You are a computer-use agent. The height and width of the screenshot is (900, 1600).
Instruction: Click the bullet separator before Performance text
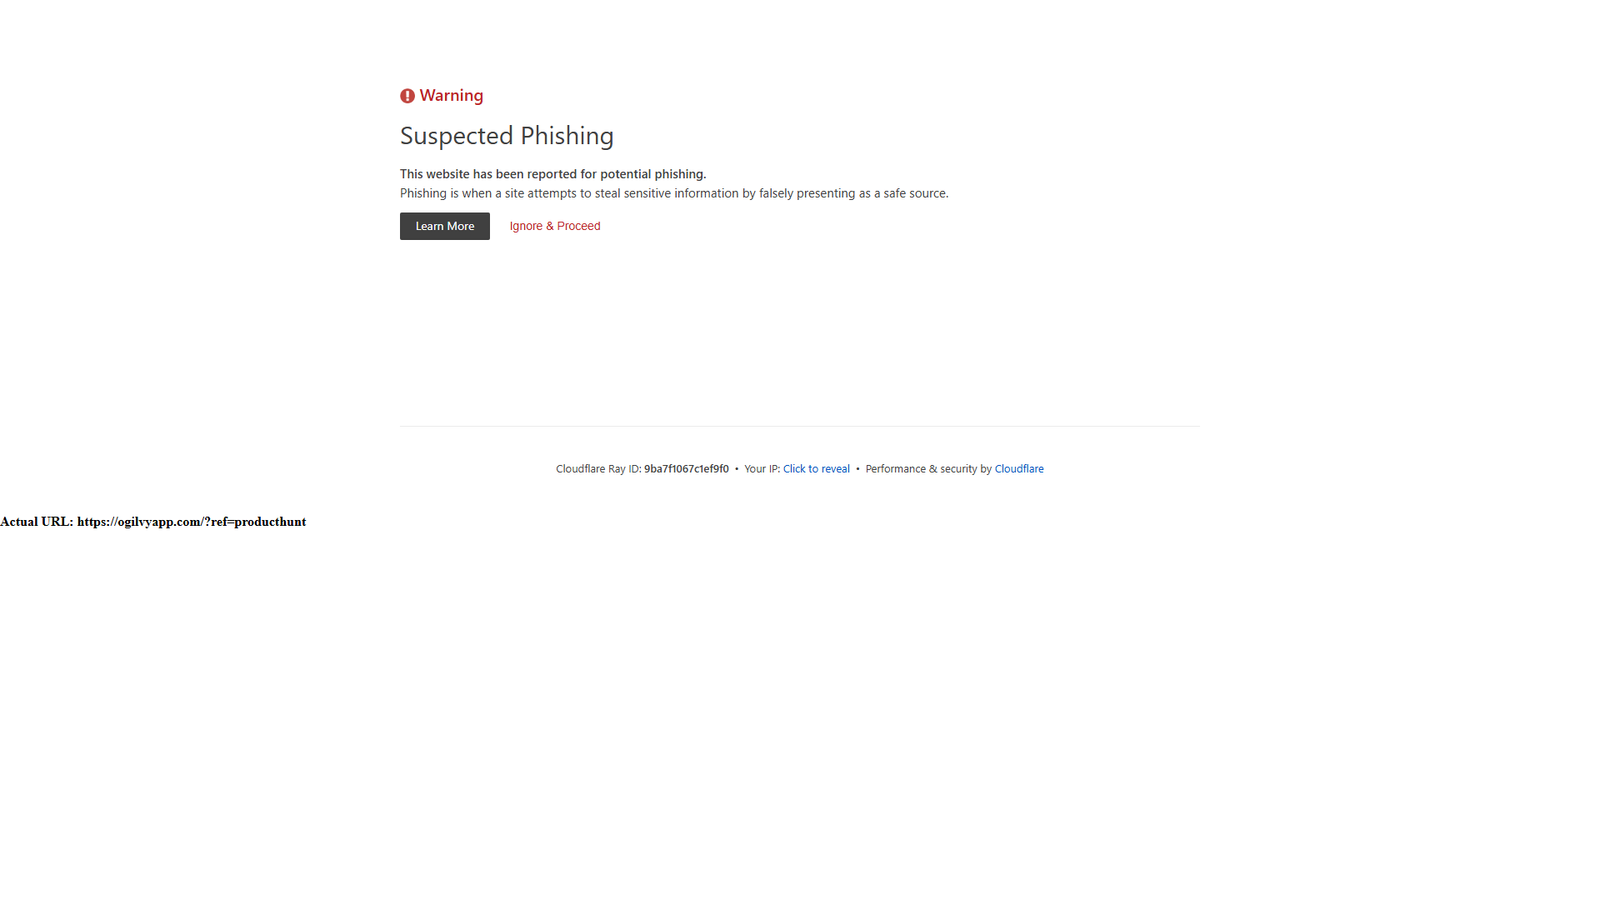pos(858,469)
